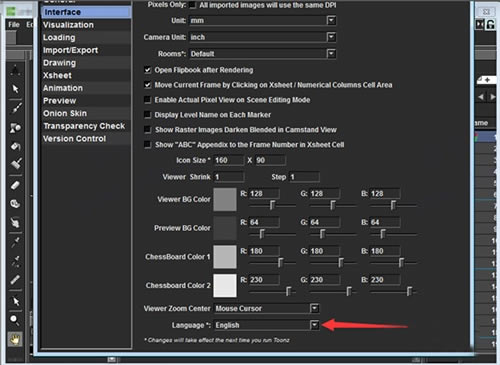Select the Brush tool in toolbar

(x=15, y=108)
